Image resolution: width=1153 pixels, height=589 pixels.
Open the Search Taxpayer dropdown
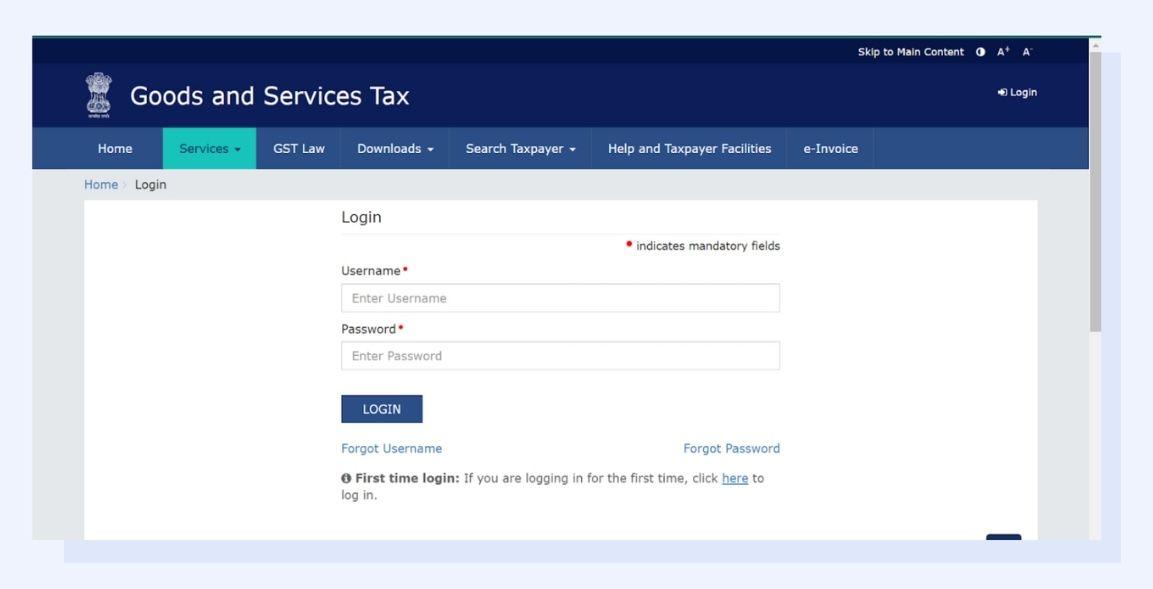520,147
